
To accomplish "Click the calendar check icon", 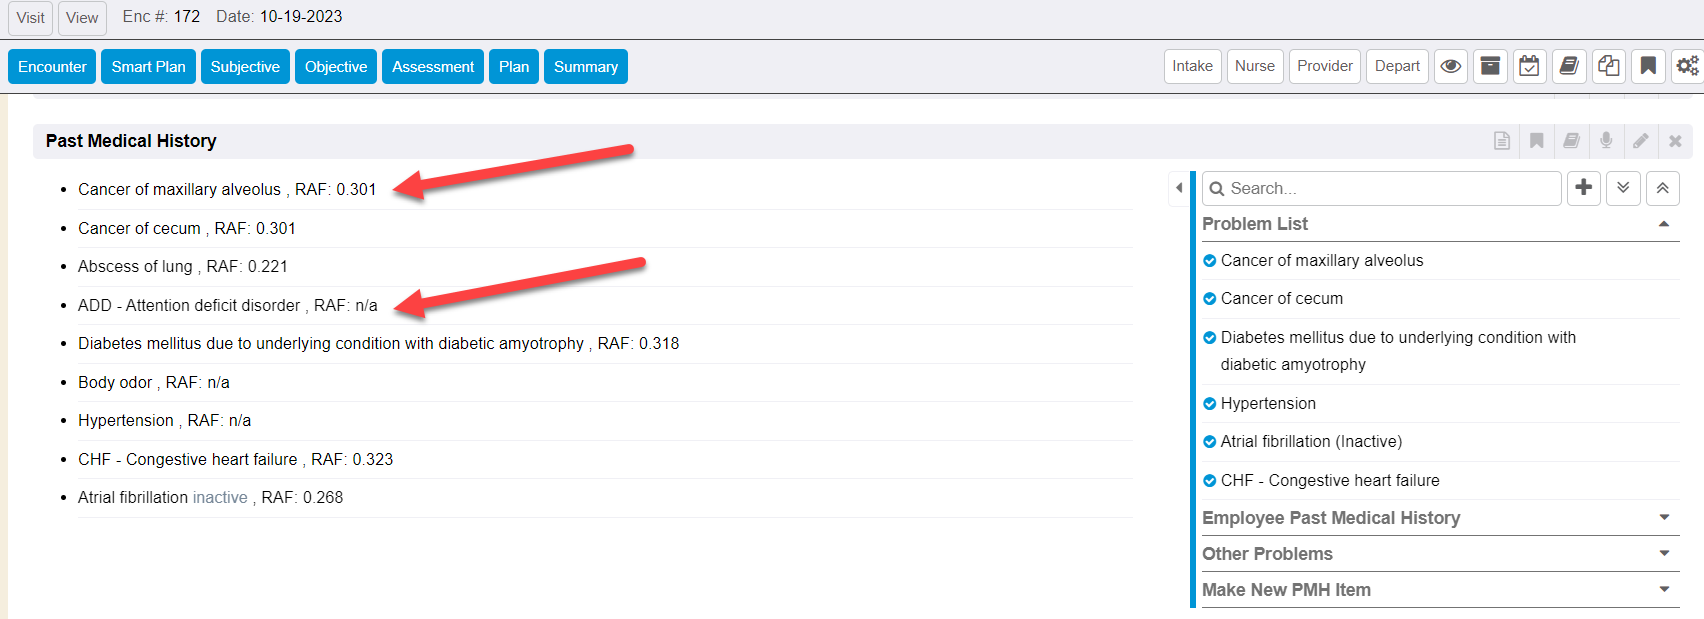I will click(x=1529, y=67).
